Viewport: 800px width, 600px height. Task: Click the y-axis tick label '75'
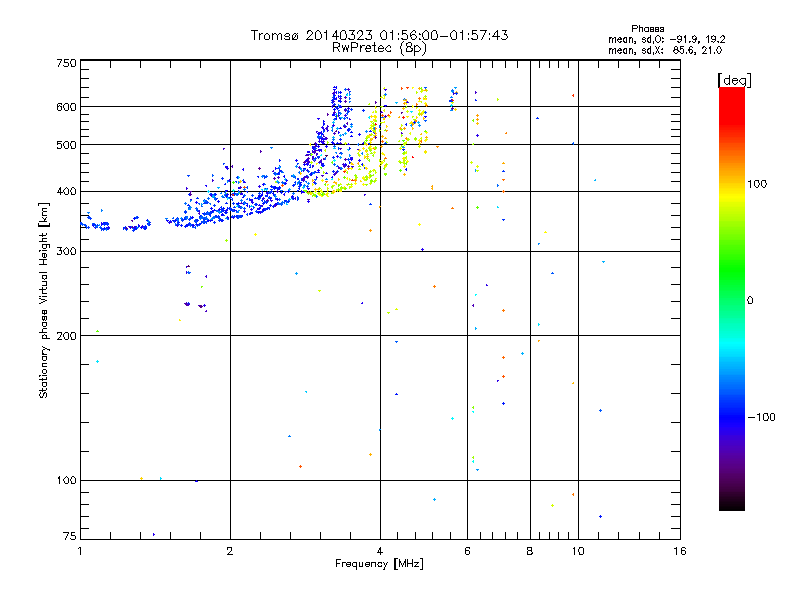tap(70, 536)
